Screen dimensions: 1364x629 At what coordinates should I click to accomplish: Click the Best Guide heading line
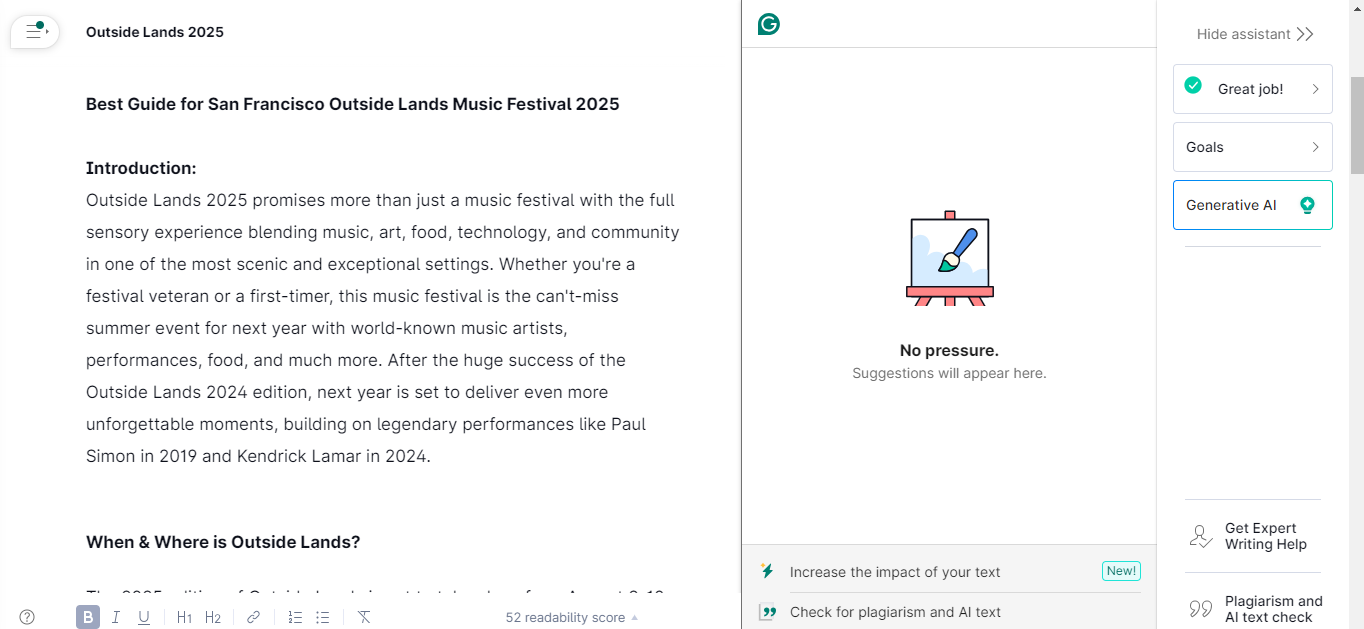point(353,104)
